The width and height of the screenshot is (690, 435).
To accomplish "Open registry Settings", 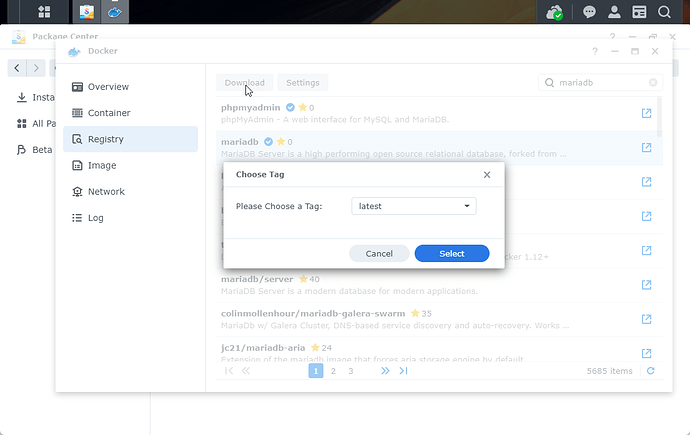I will point(303,83).
